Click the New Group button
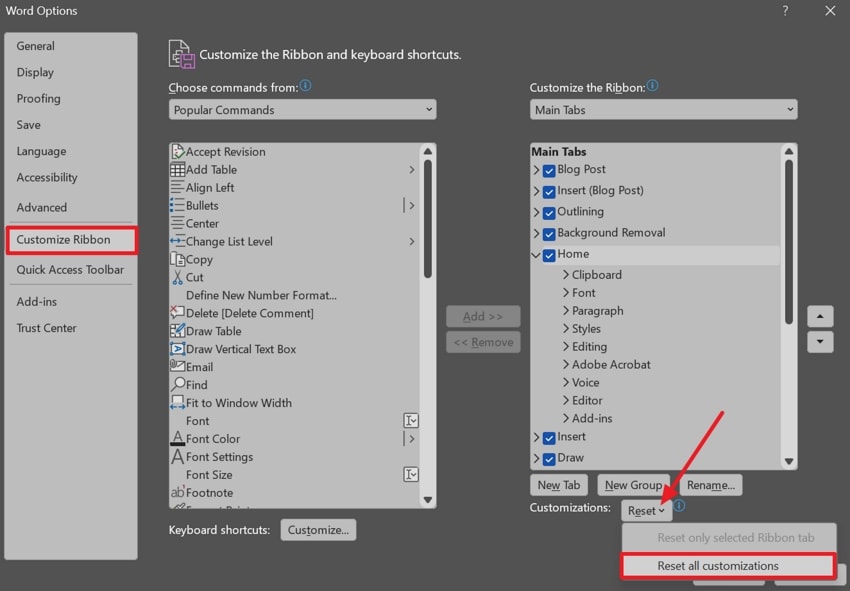This screenshot has height=591, width=850. click(633, 485)
